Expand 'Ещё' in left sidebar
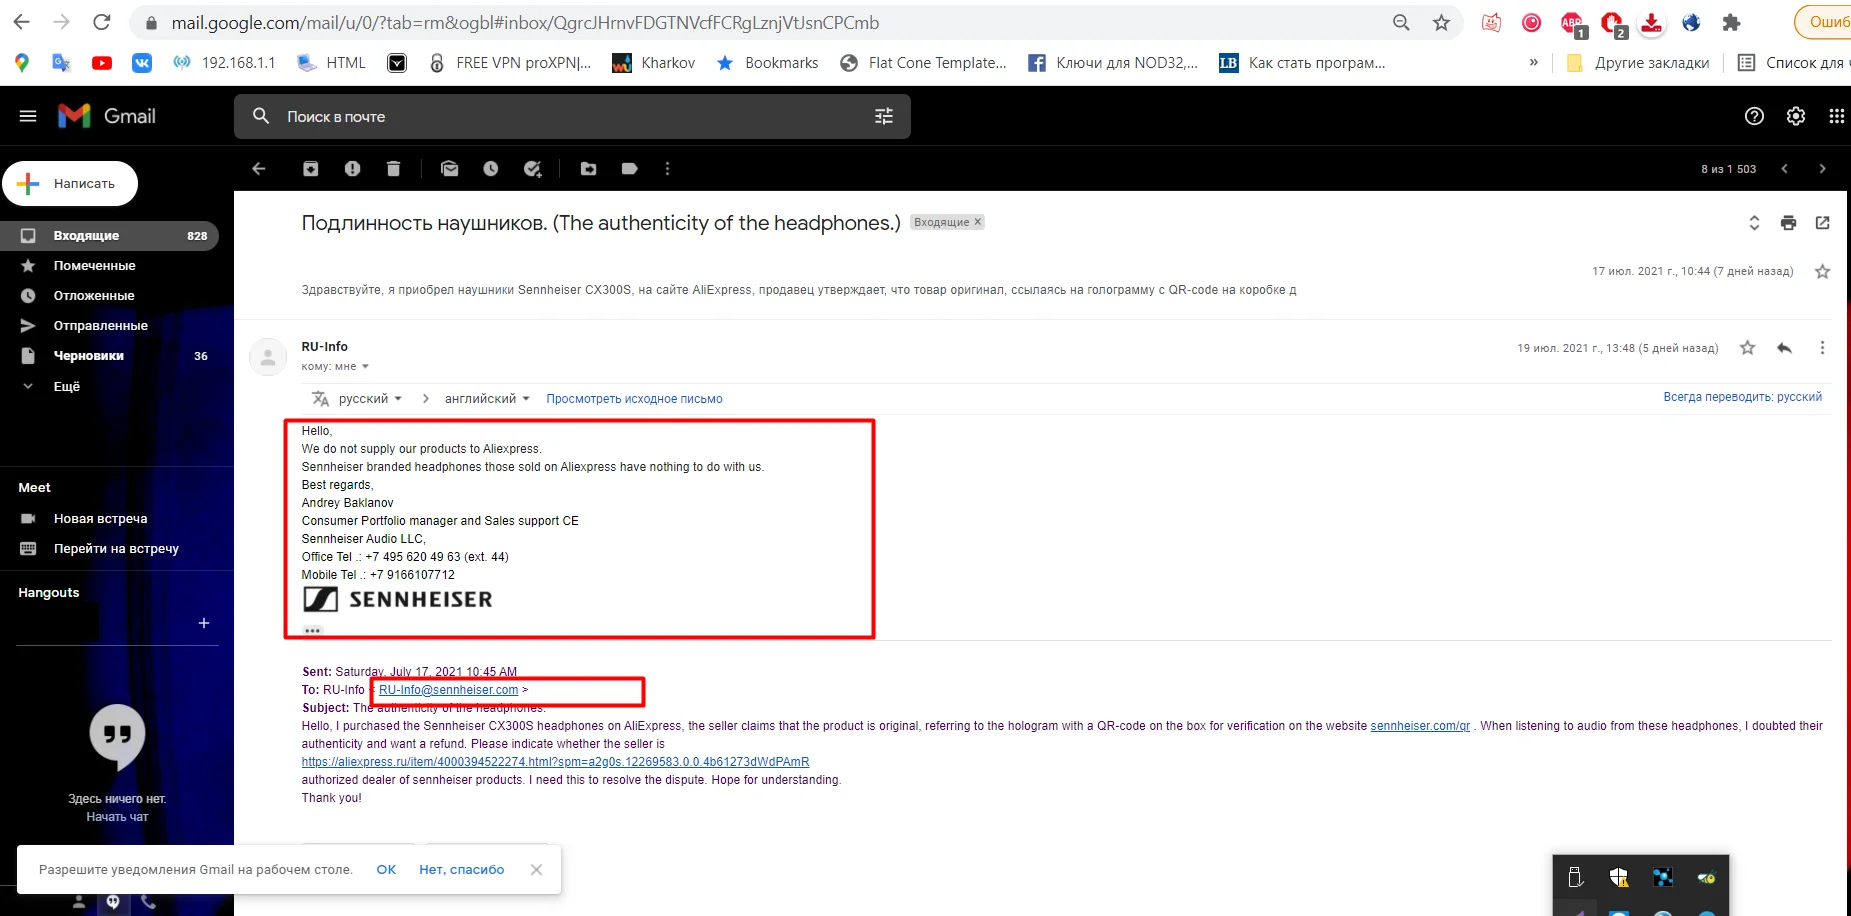1851x916 pixels. pos(66,386)
